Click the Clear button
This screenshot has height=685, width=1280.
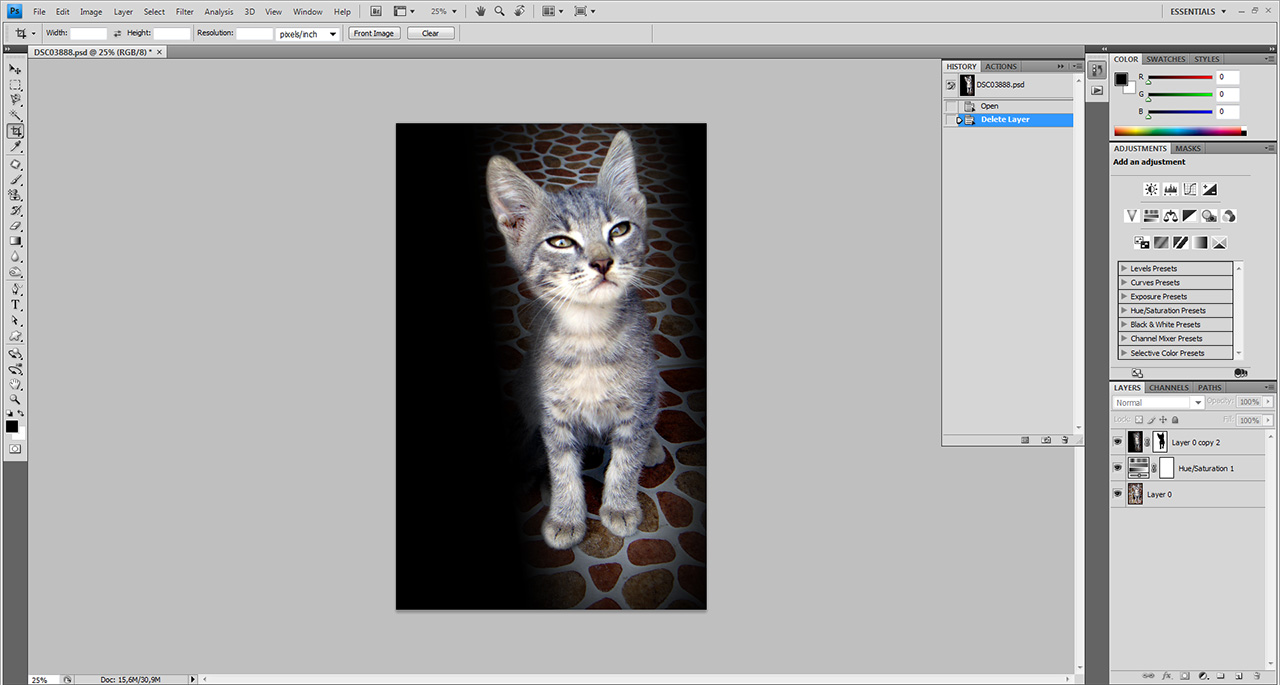430,33
